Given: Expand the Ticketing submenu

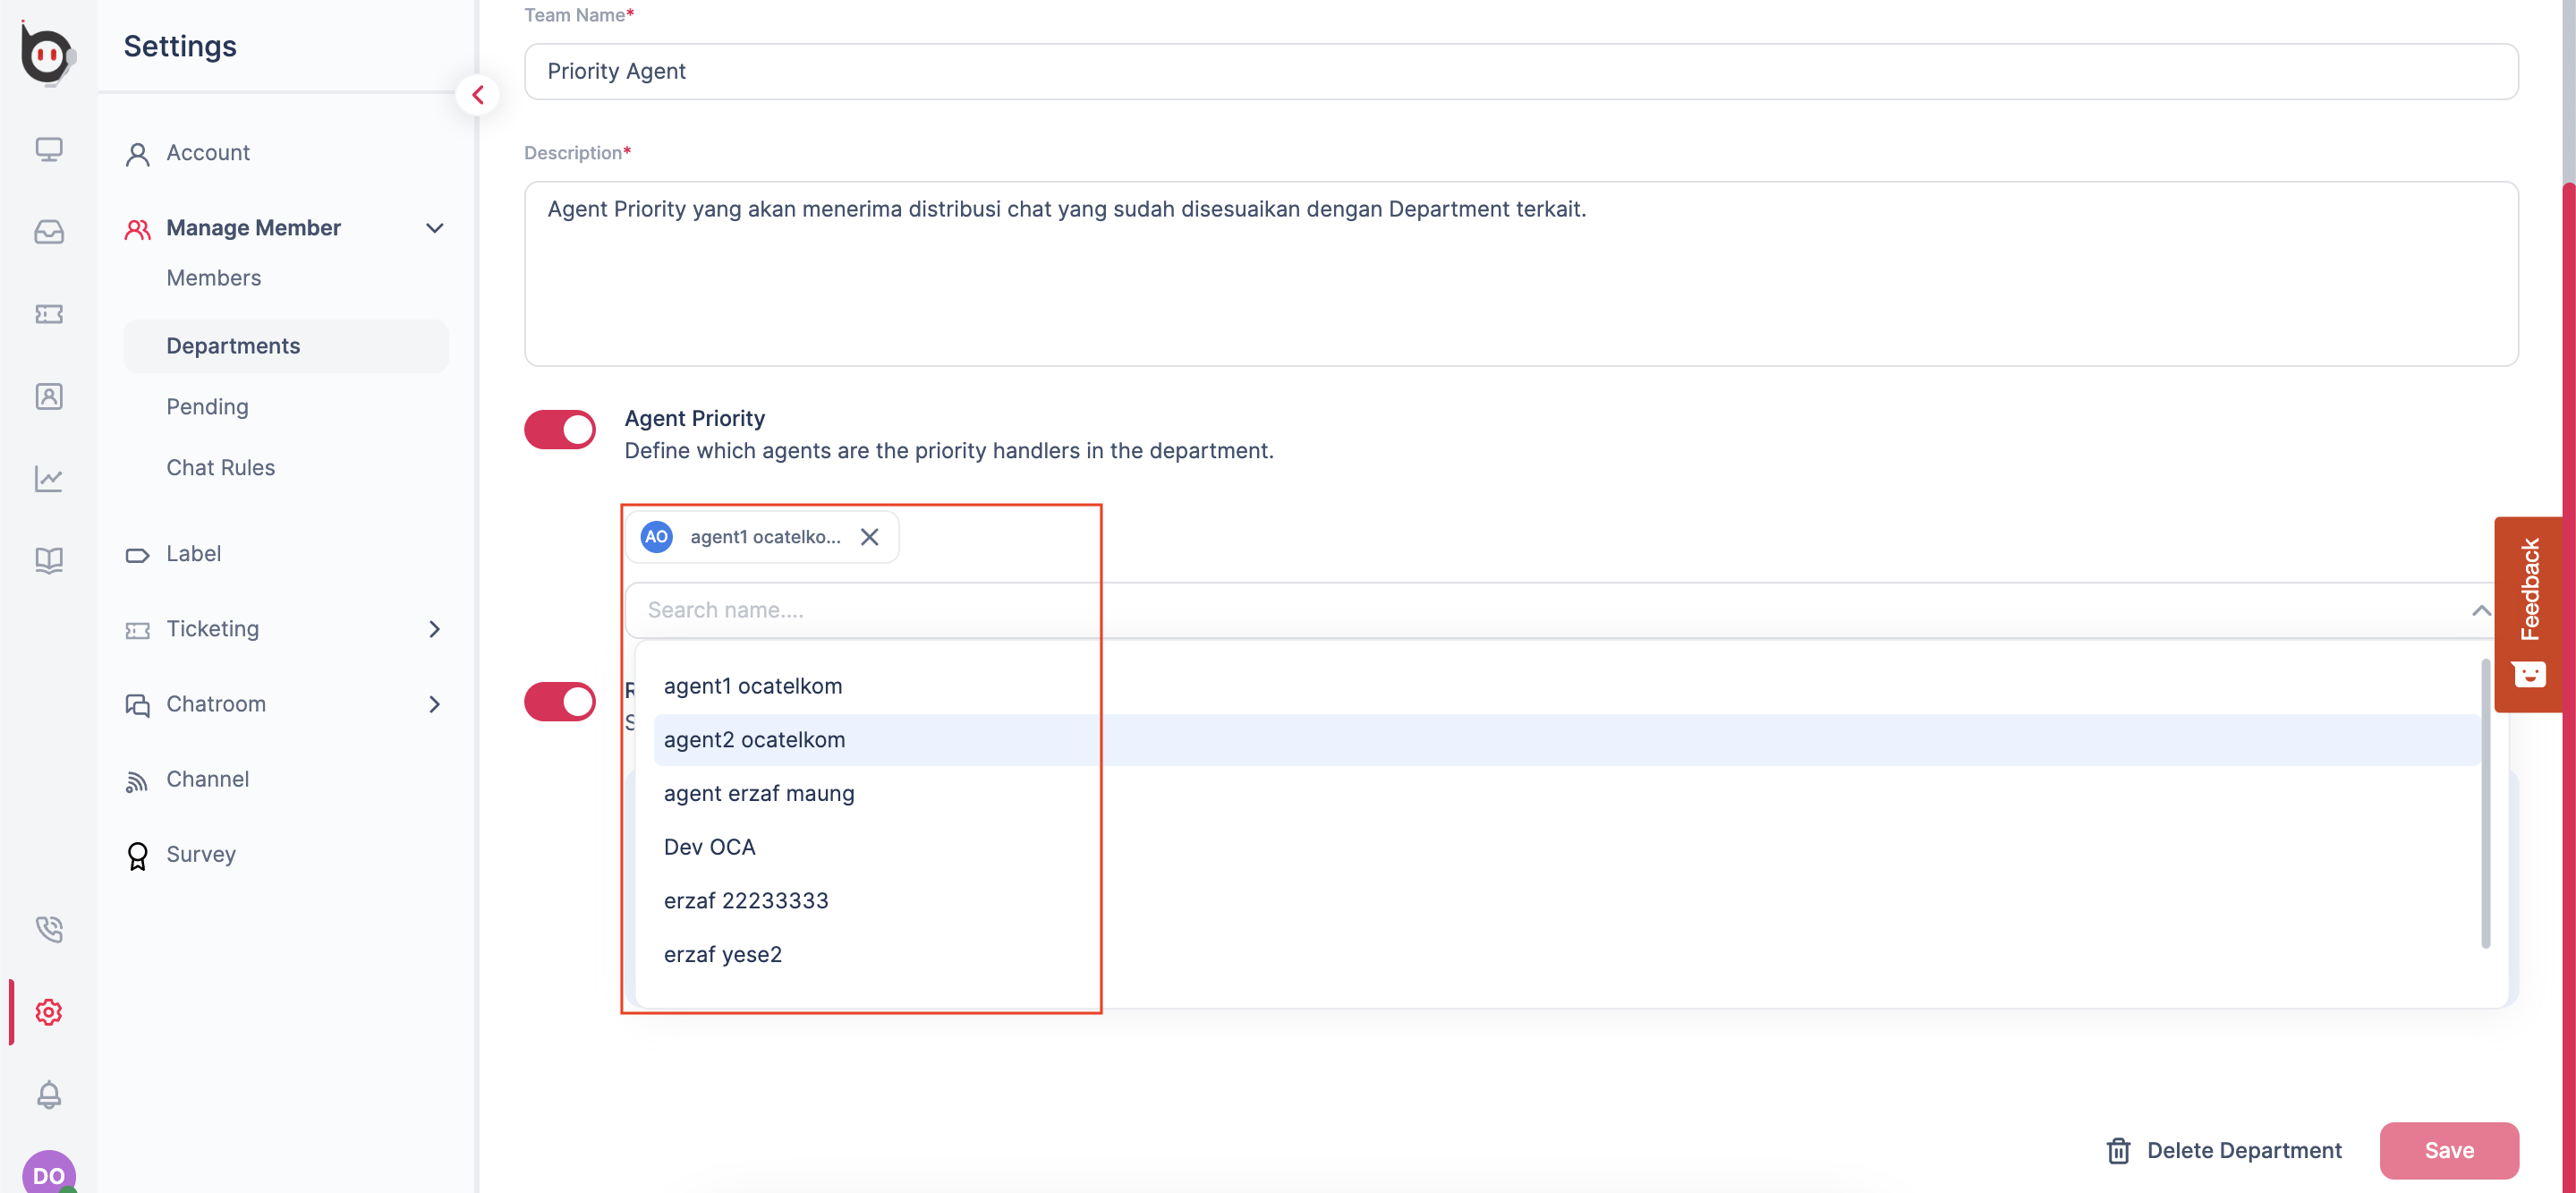Looking at the screenshot, I should 434,629.
